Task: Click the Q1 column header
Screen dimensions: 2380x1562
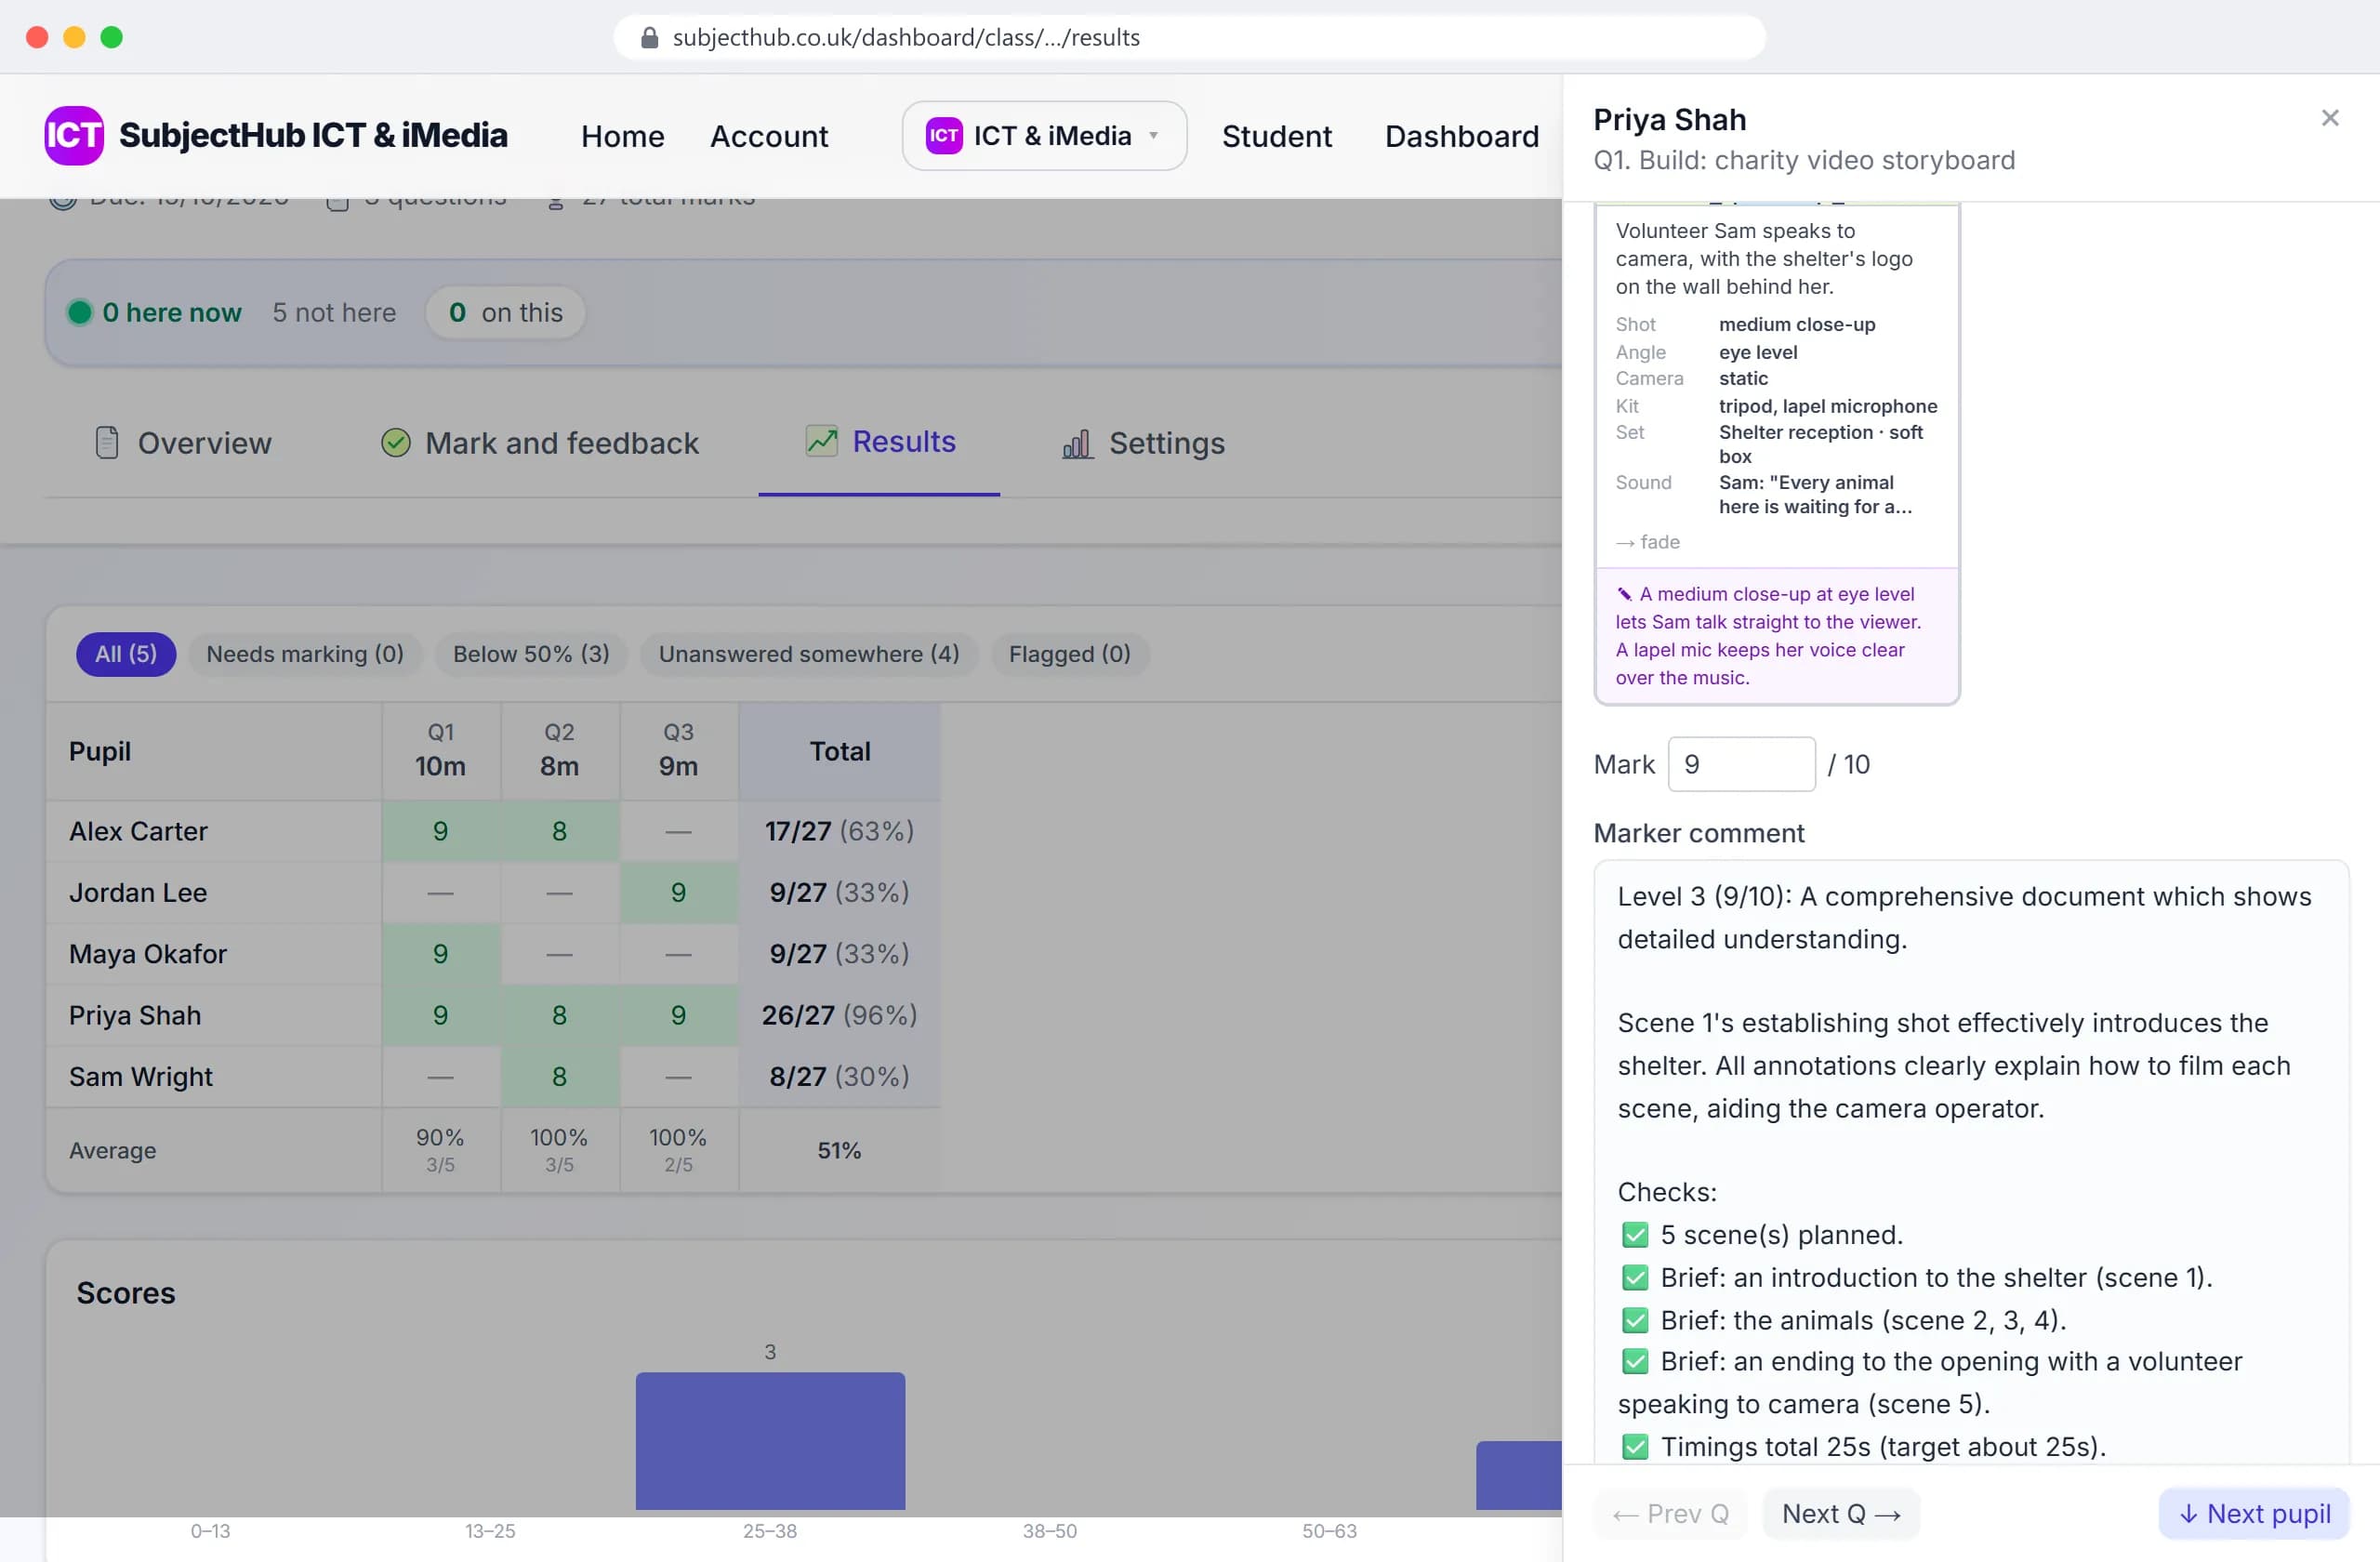Action: (x=440, y=750)
